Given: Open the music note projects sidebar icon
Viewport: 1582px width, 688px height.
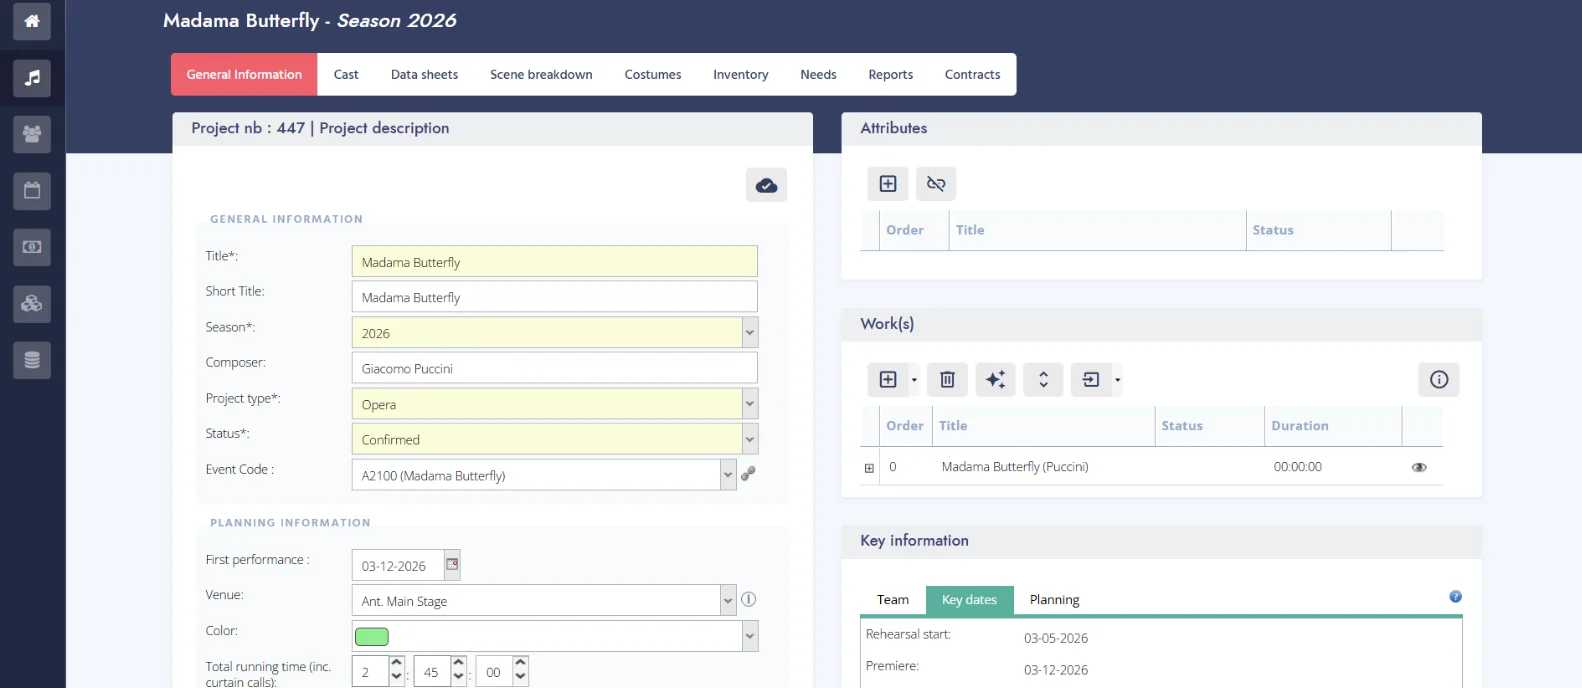Looking at the screenshot, I should pos(32,78).
